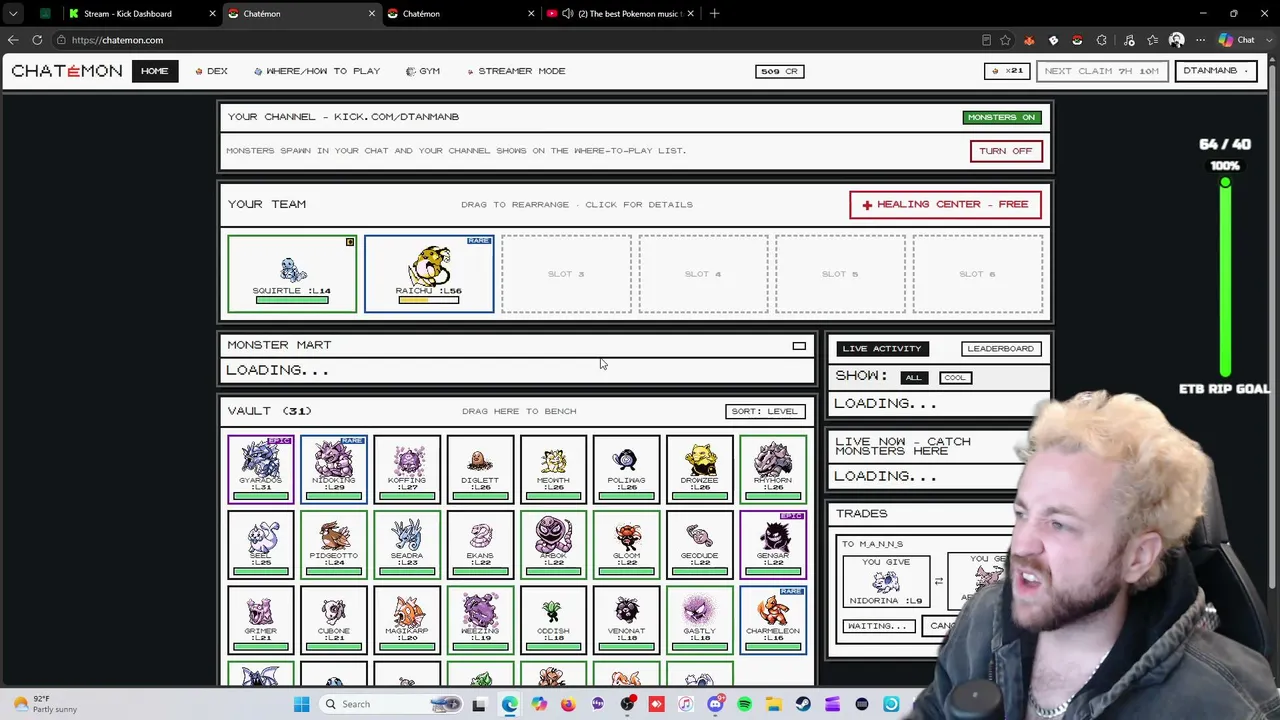Show all live activity
The height and width of the screenshot is (720, 1280).
913,377
